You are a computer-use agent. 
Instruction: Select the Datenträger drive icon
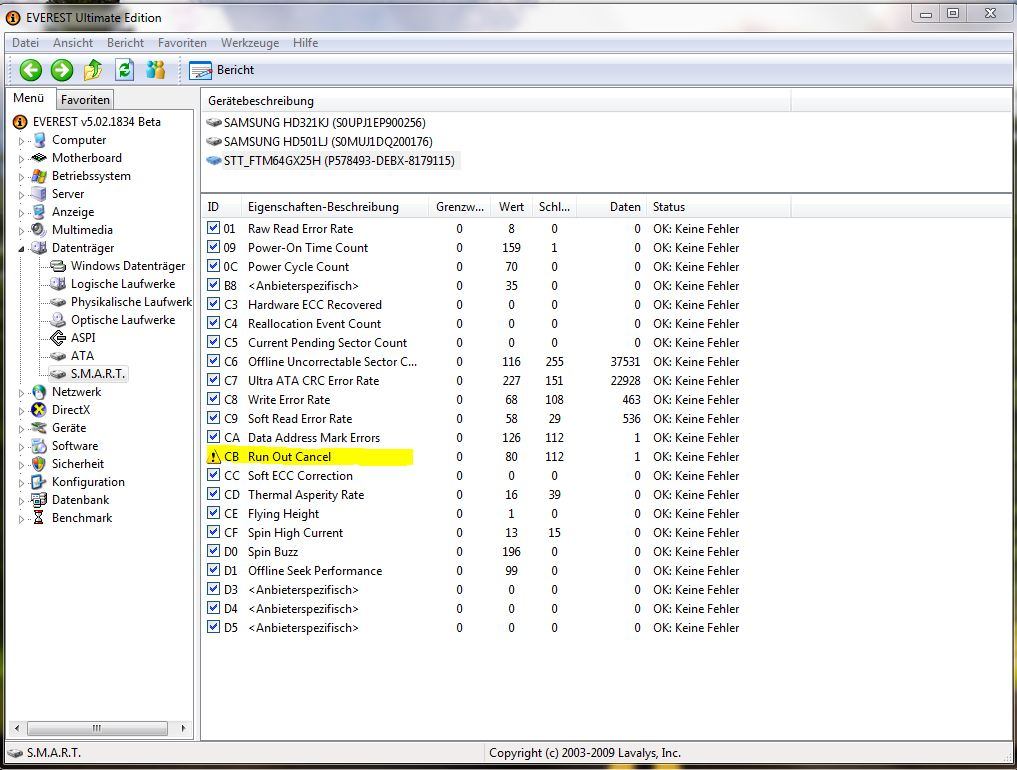pos(39,248)
